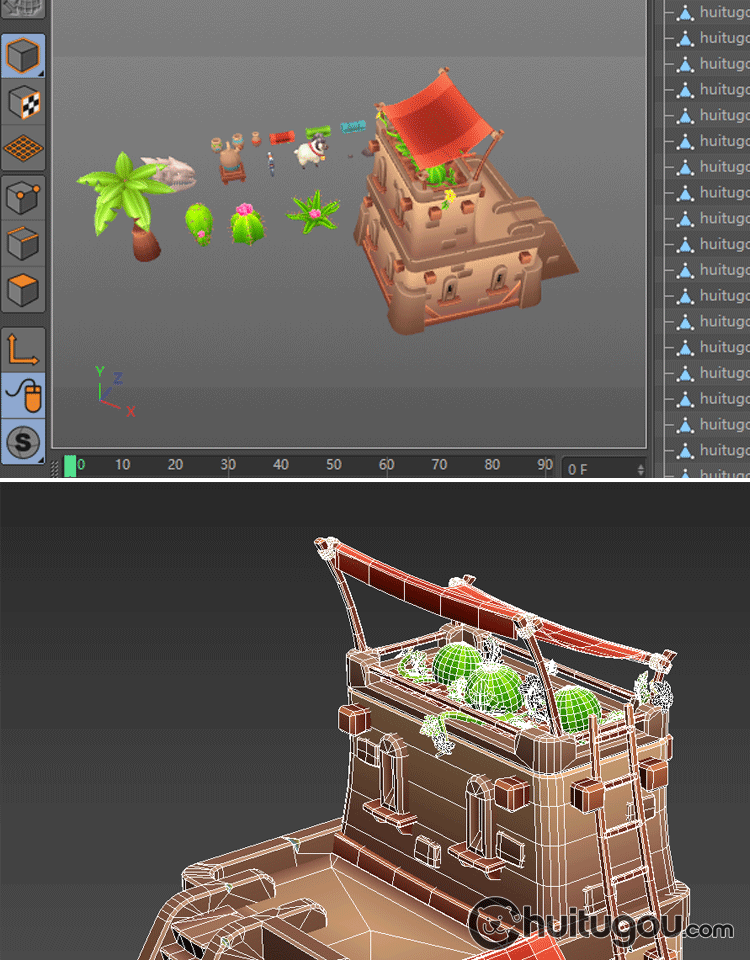Image resolution: width=750 pixels, height=960 pixels.
Task: Toggle Enable Snap S button
Action: pos(23,441)
